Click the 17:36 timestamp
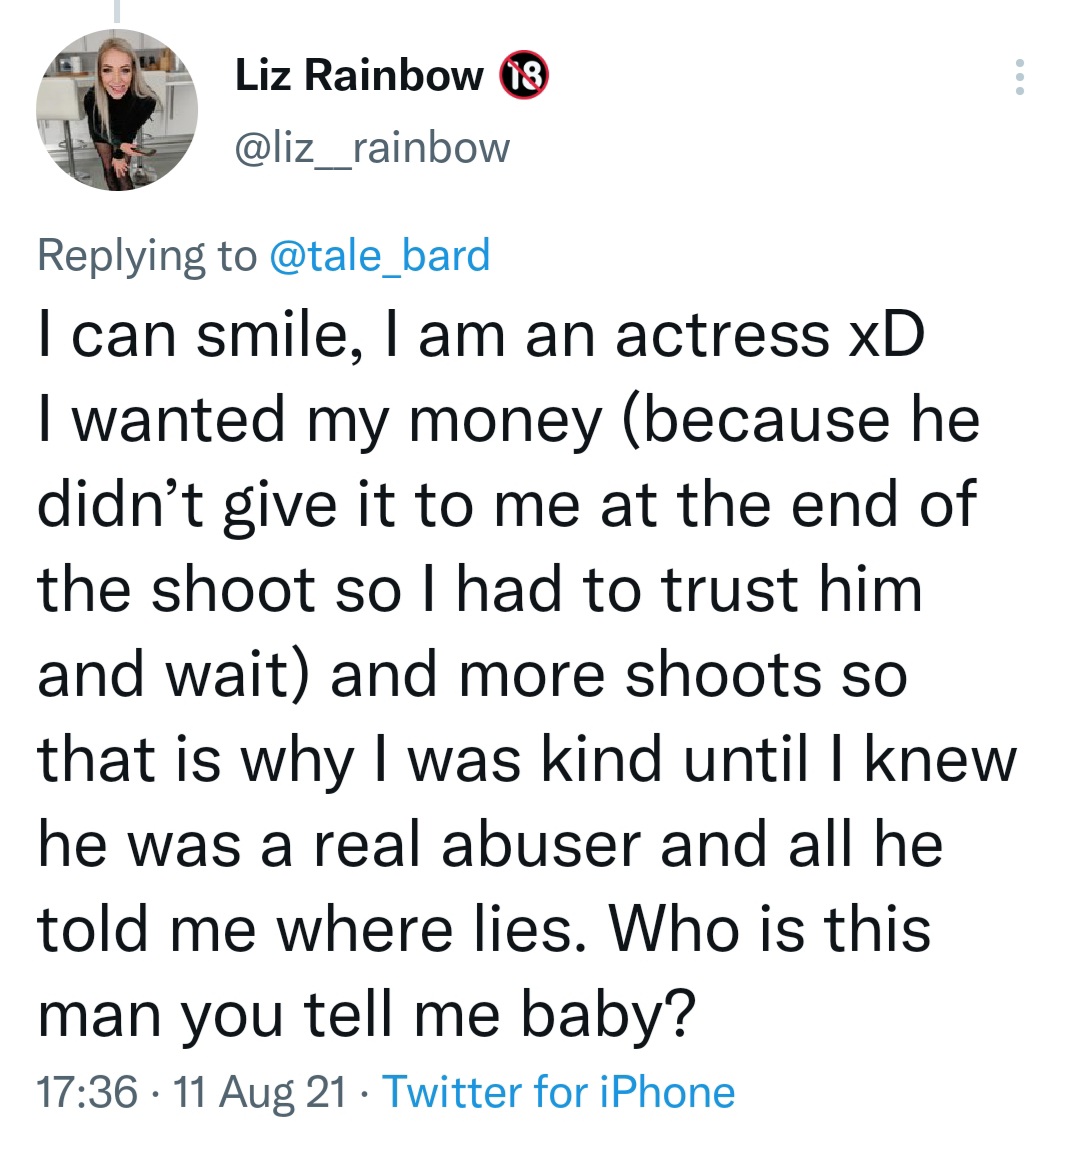The width and height of the screenshot is (1080, 1151). tap(86, 1091)
